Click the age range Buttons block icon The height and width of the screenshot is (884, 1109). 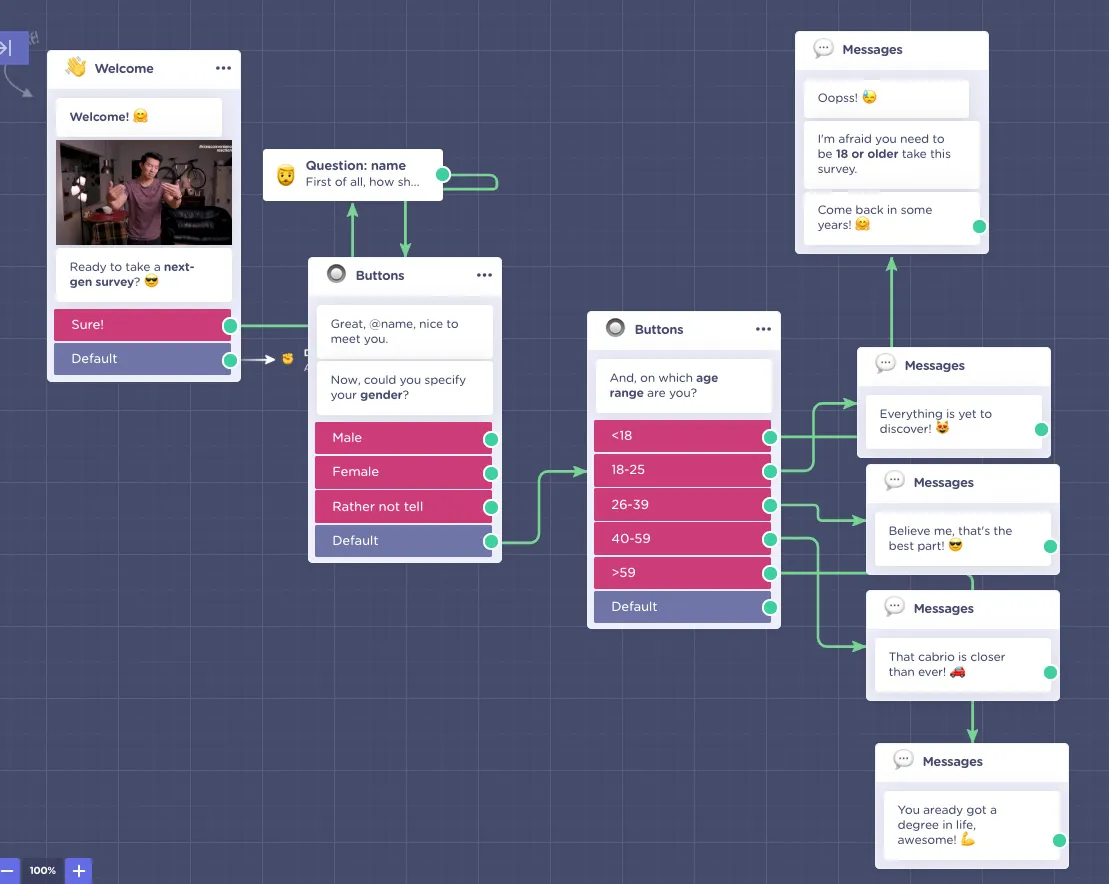pos(615,329)
